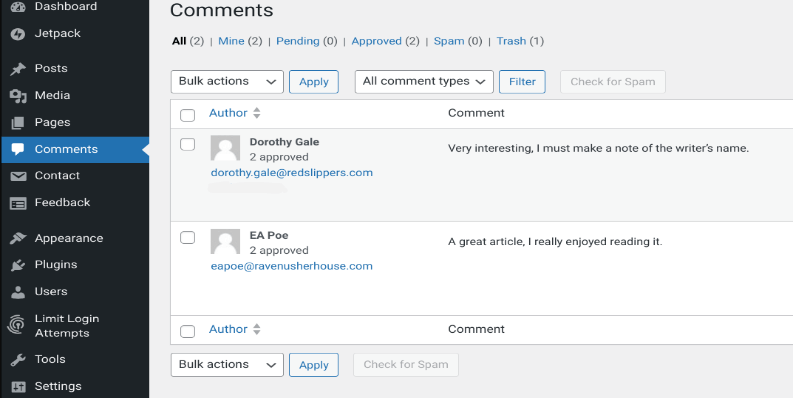Open Appearance in the sidebar menu

tap(69, 238)
